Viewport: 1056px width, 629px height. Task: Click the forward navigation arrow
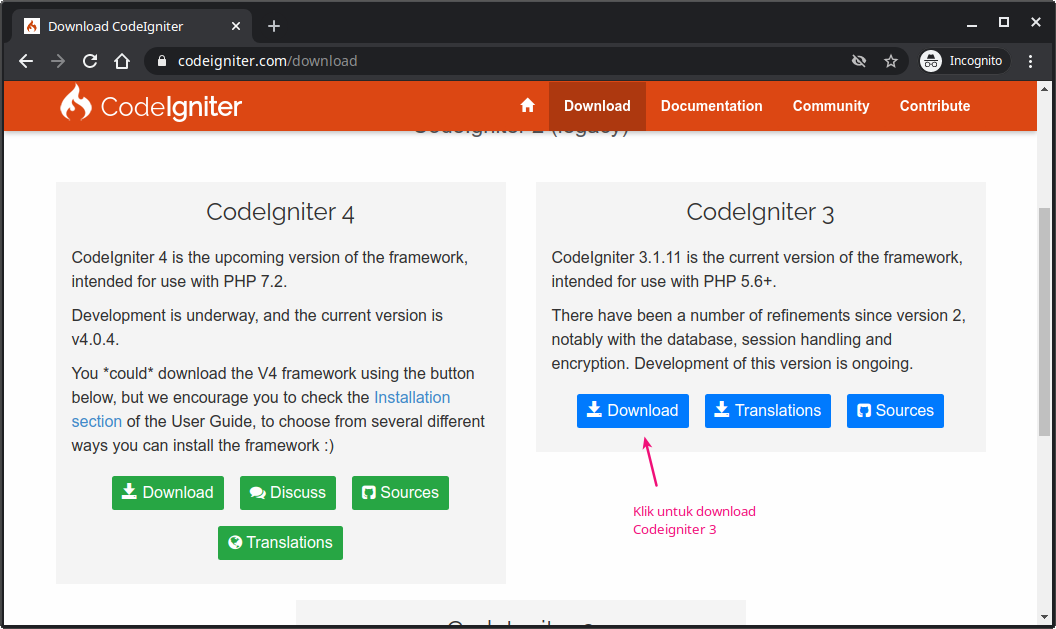tap(57, 61)
